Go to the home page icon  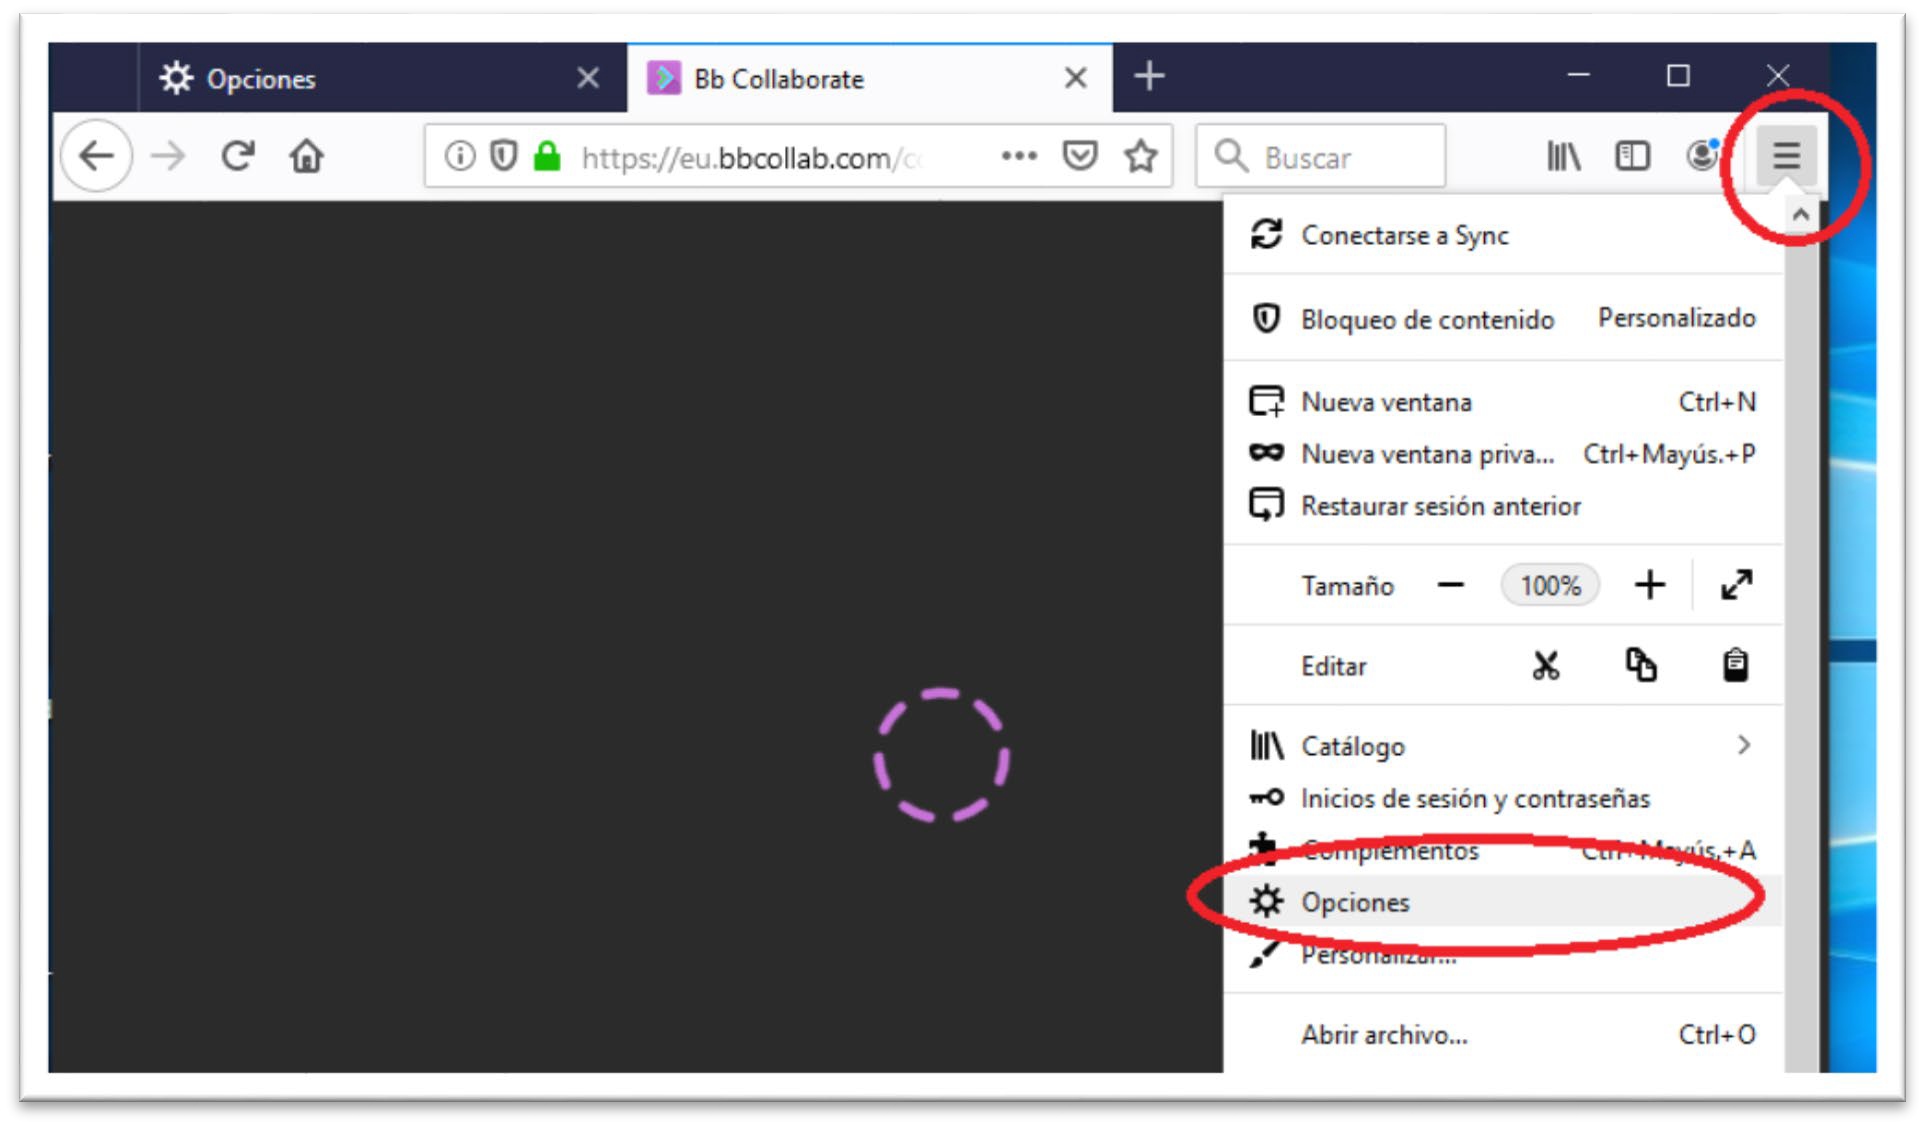(306, 156)
